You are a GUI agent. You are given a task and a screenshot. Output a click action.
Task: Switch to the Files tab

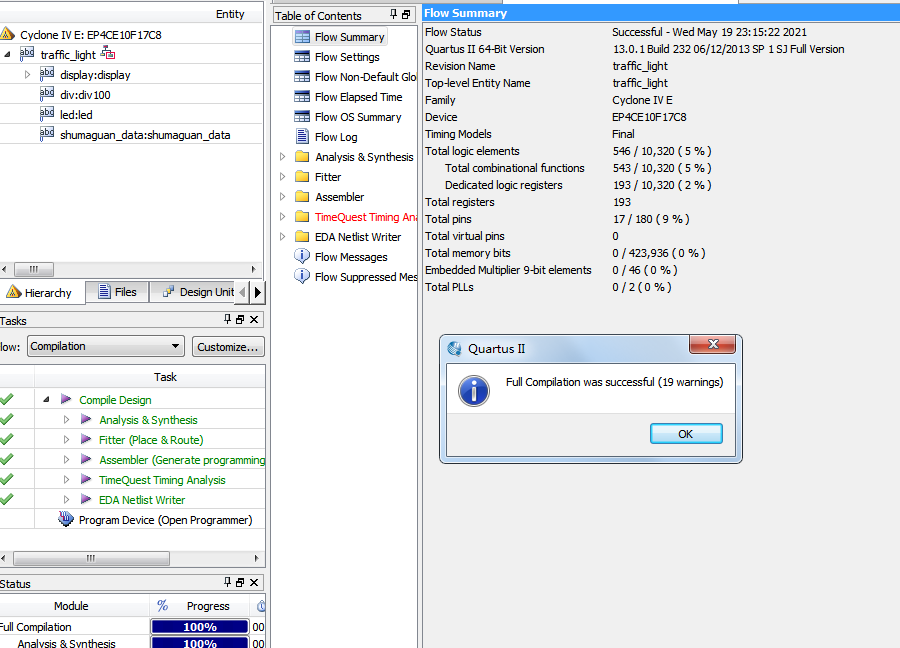(x=117, y=292)
